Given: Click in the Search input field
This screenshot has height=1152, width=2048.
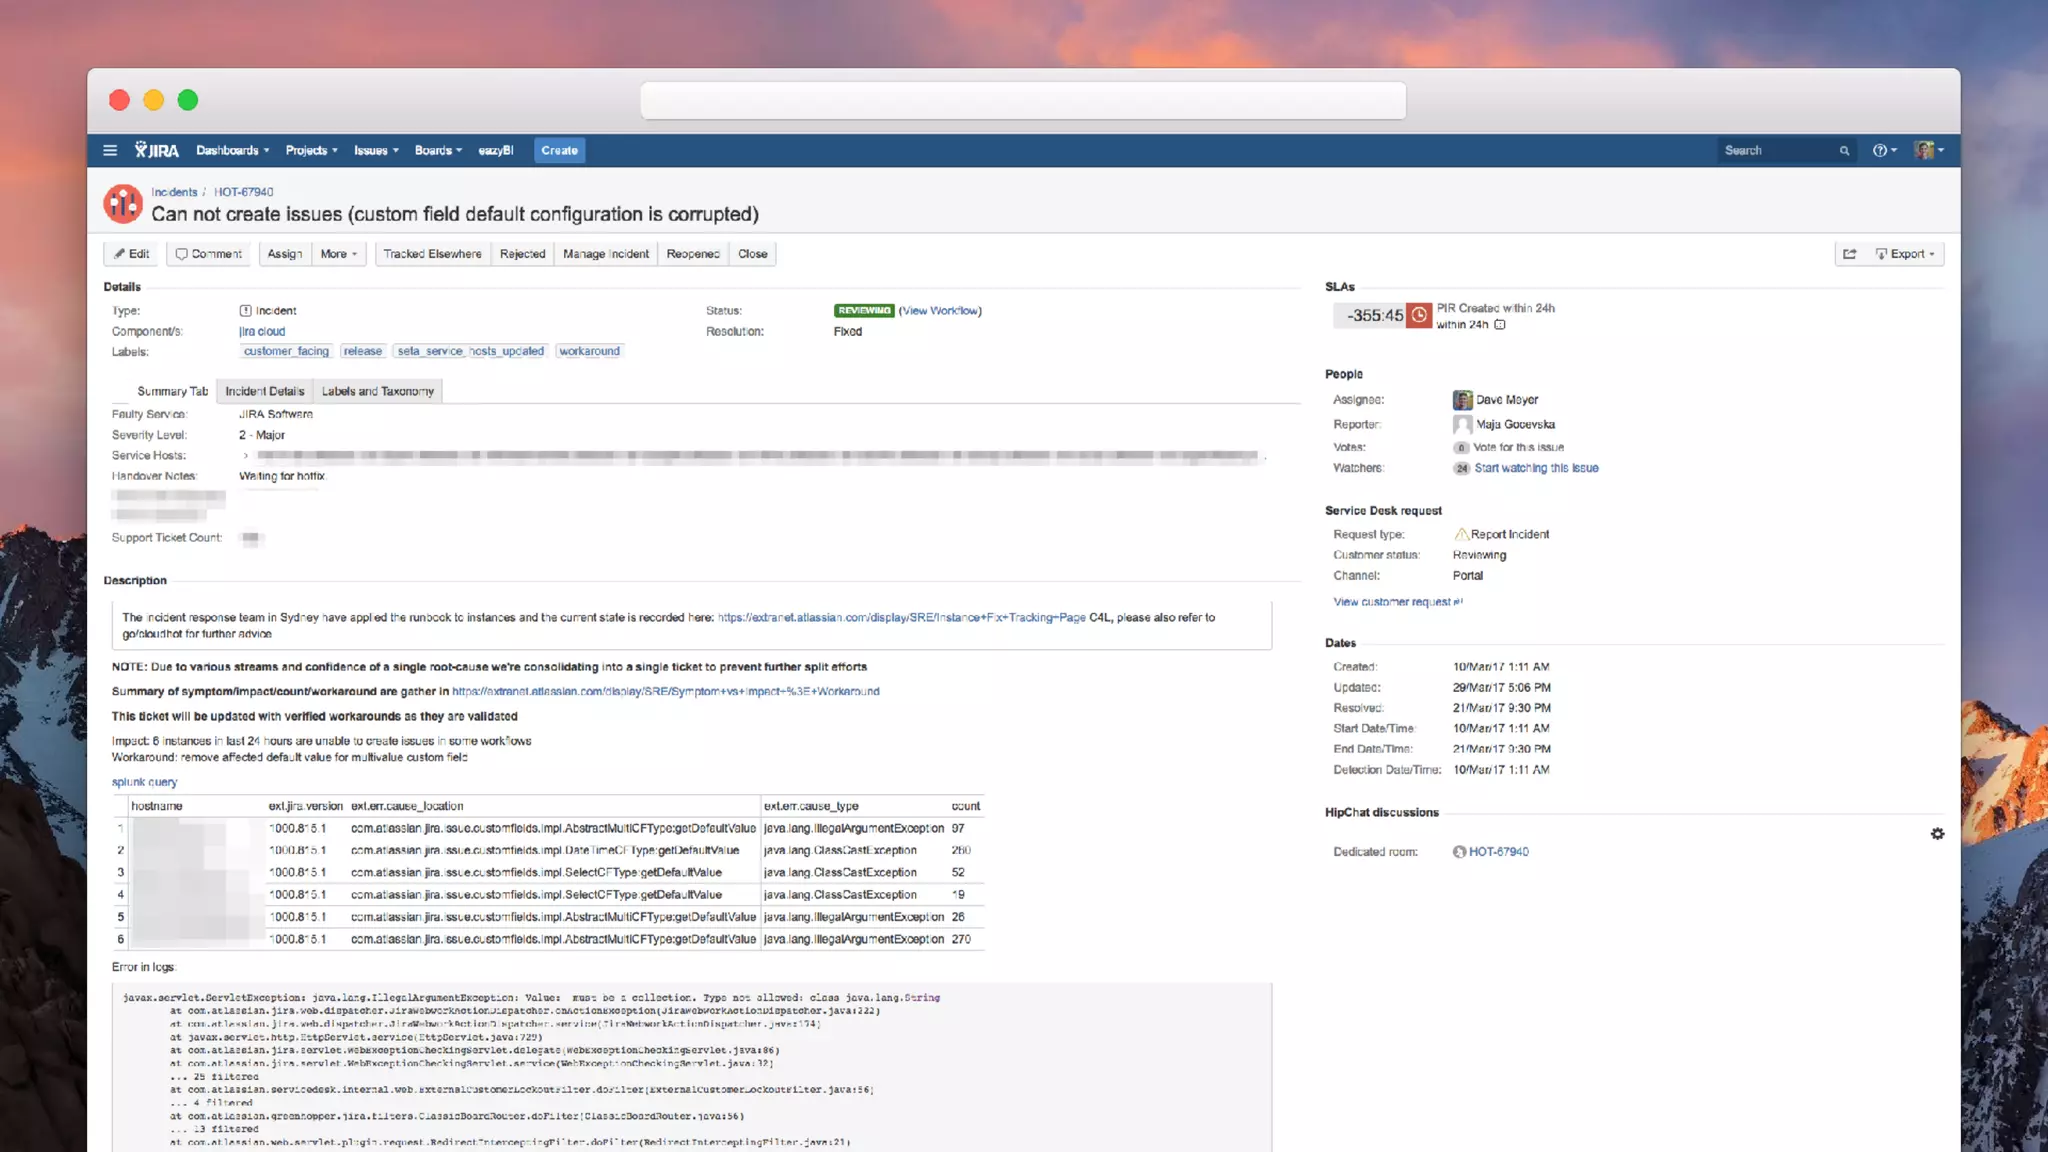Looking at the screenshot, I should tap(1775, 151).
